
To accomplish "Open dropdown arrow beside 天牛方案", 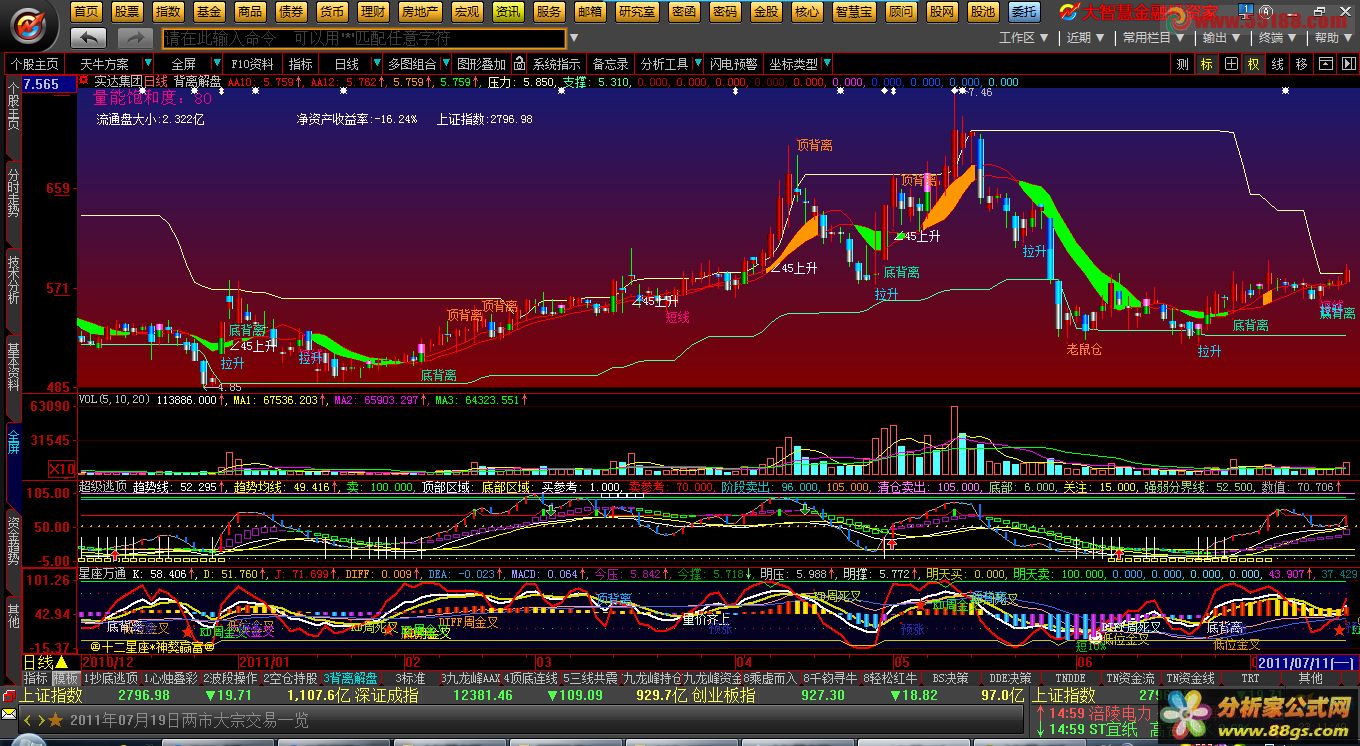I will 147,64.
